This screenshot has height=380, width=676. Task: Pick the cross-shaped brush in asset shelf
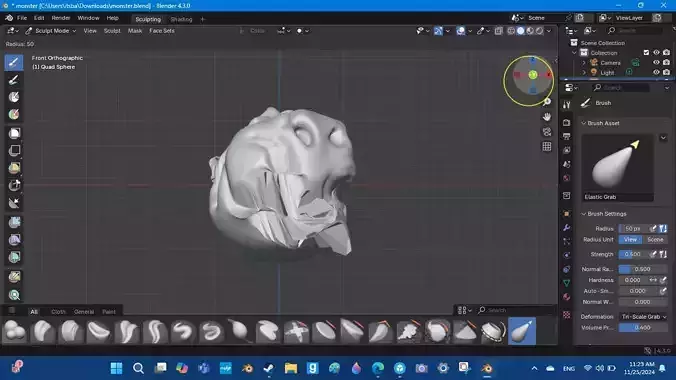[x=296, y=331]
